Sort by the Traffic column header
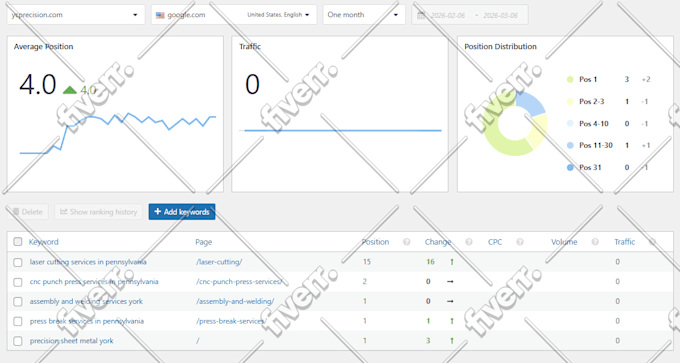This screenshot has width=680, height=363. [x=624, y=242]
